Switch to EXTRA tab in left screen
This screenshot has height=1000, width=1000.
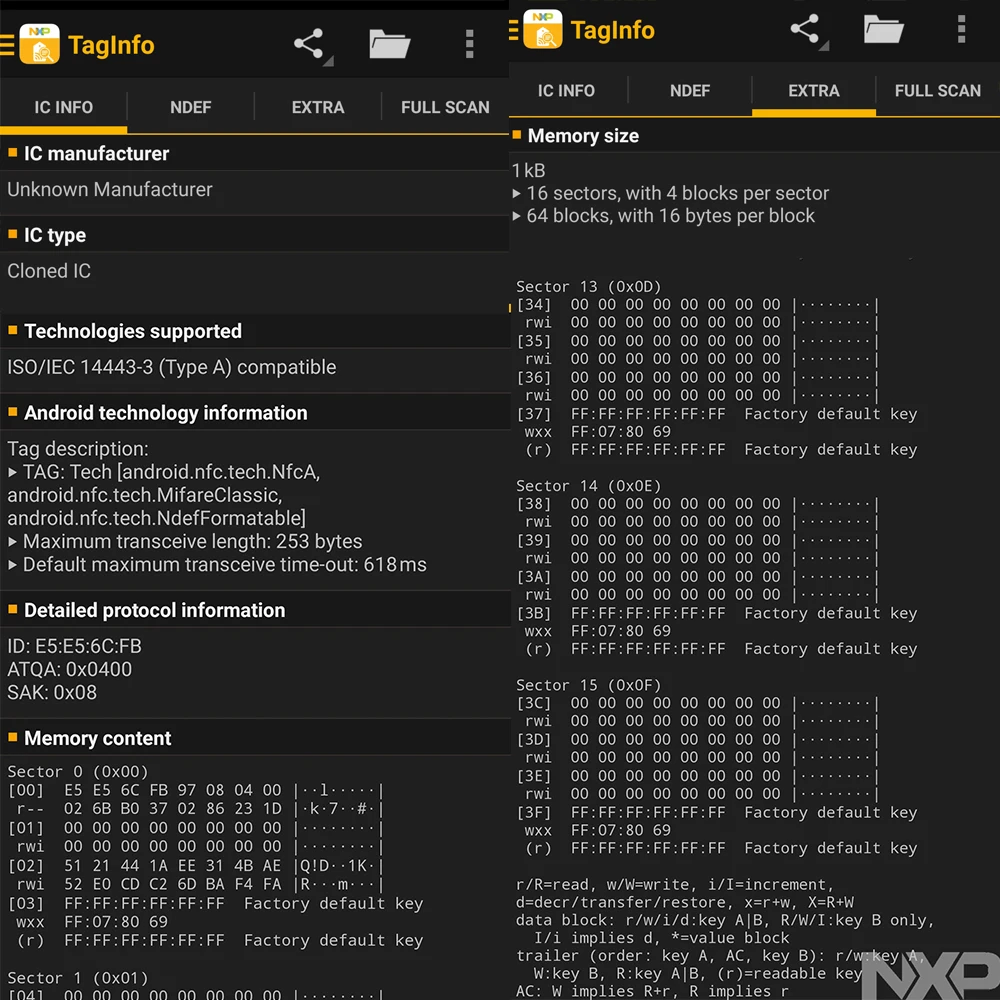[x=318, y=107]
